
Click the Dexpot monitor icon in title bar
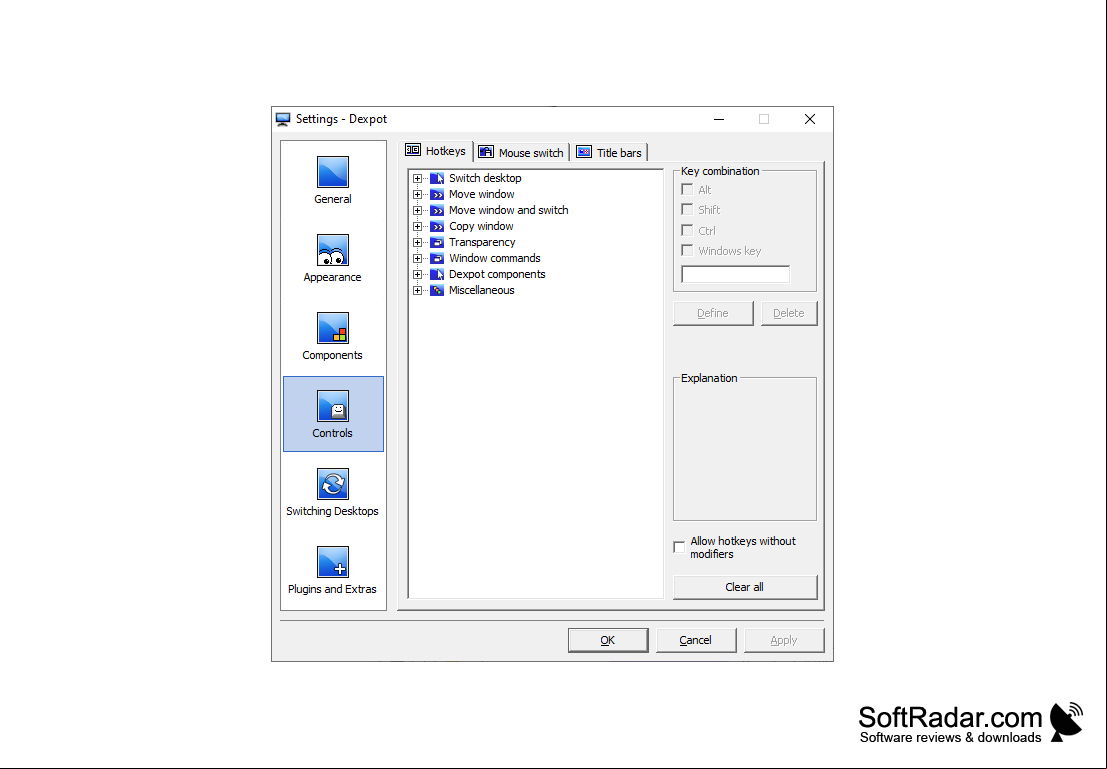point(283,119)
